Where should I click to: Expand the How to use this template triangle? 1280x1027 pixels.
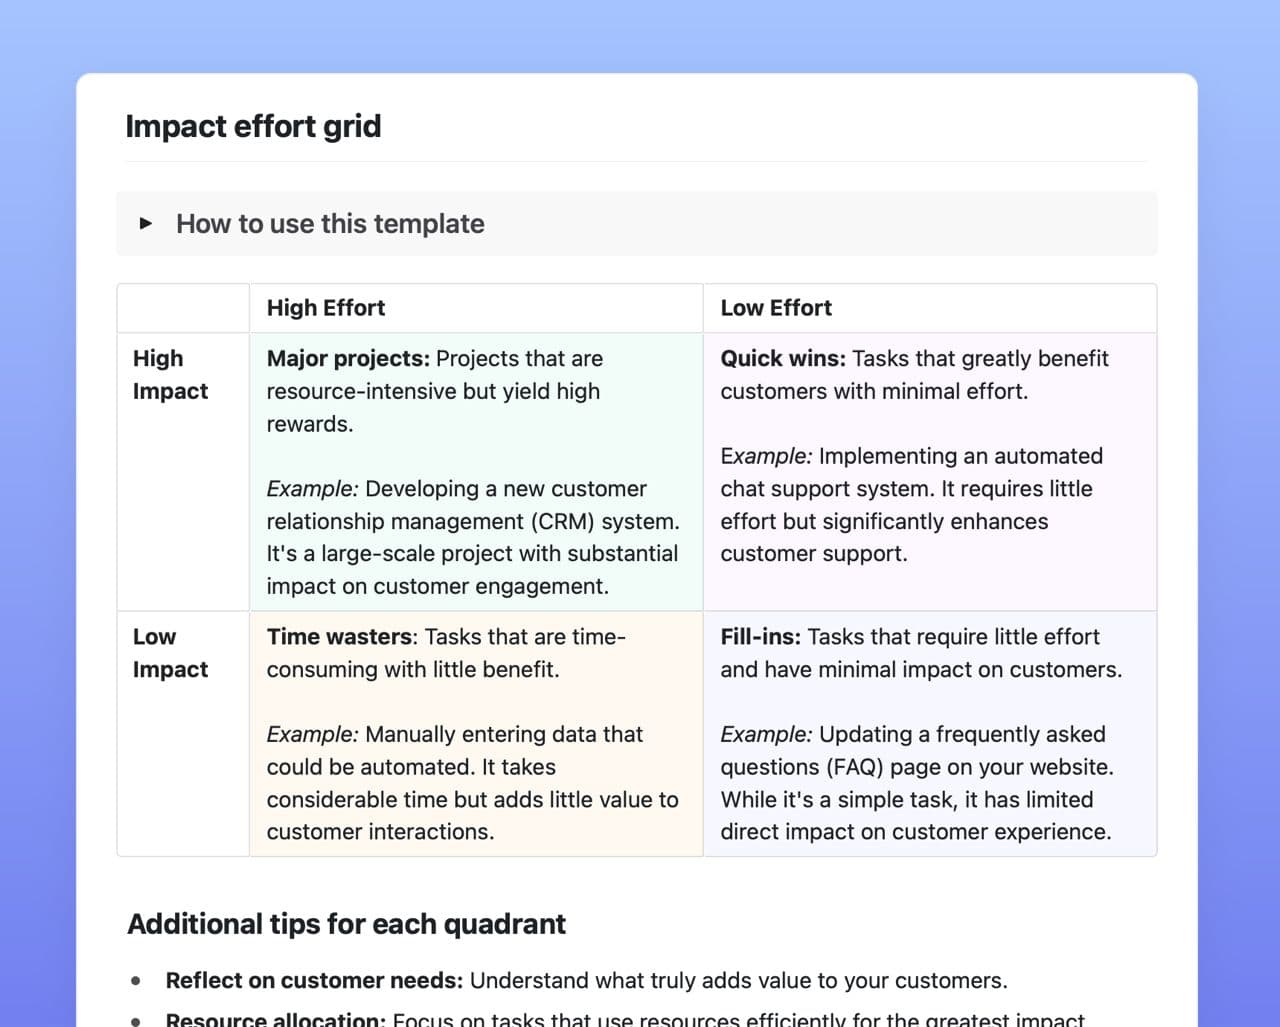(x=146, y=223)
